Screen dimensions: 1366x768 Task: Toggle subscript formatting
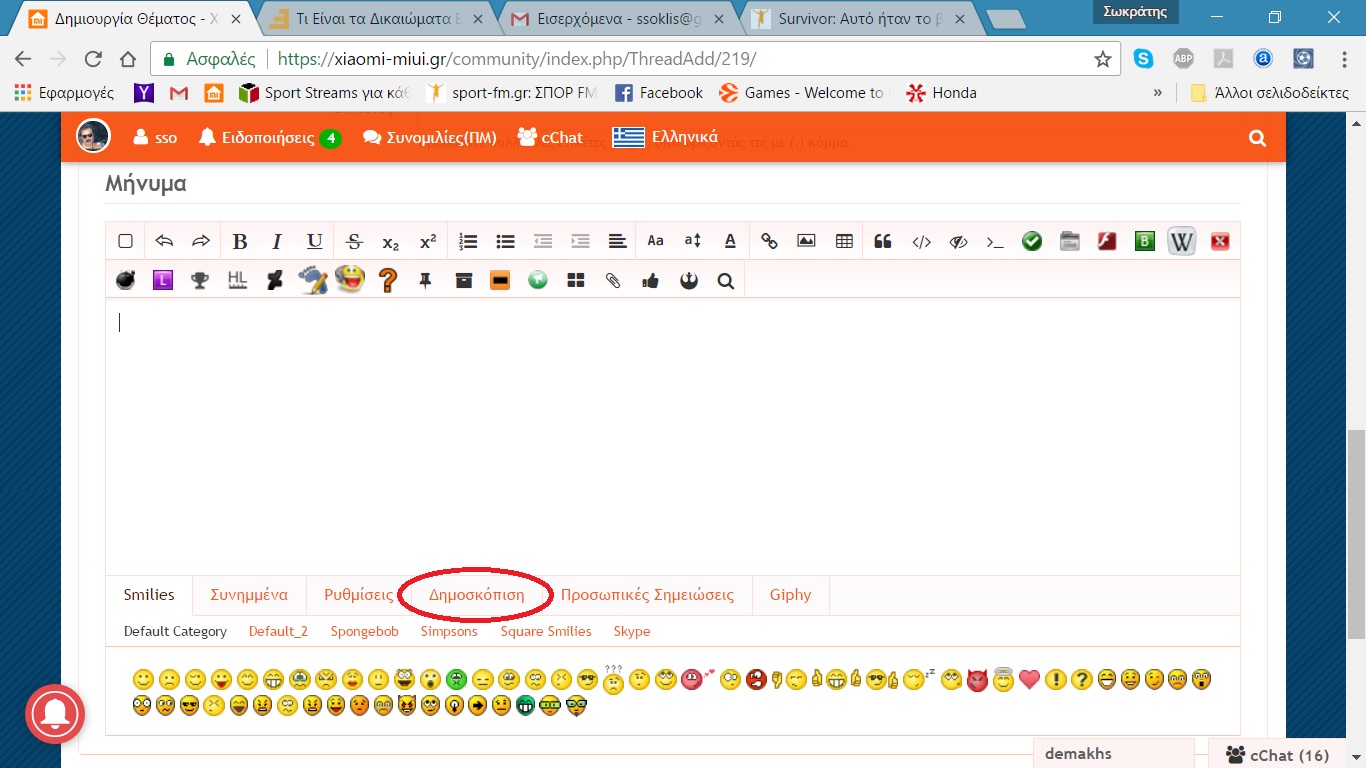(391, 242)
